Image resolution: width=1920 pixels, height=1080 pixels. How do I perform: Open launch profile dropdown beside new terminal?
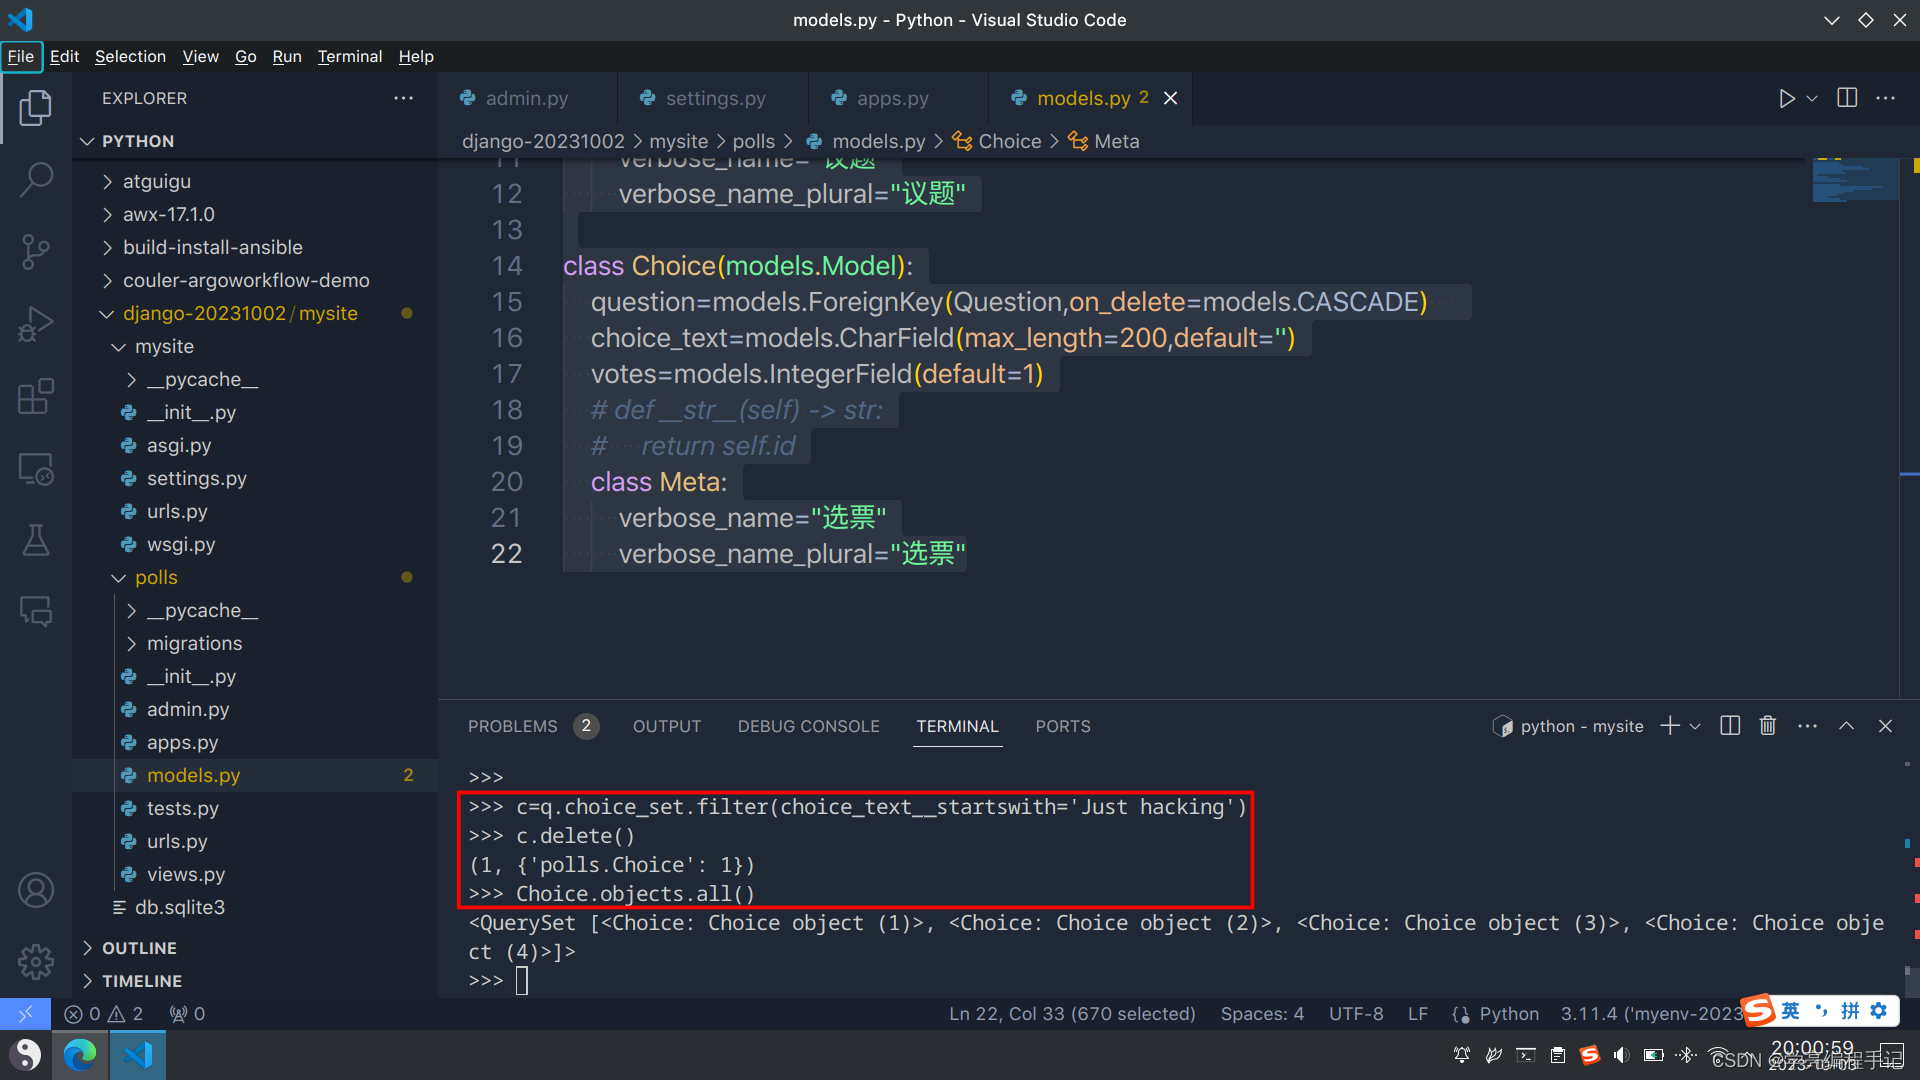pyautogui.click(x=1695, y=726)
